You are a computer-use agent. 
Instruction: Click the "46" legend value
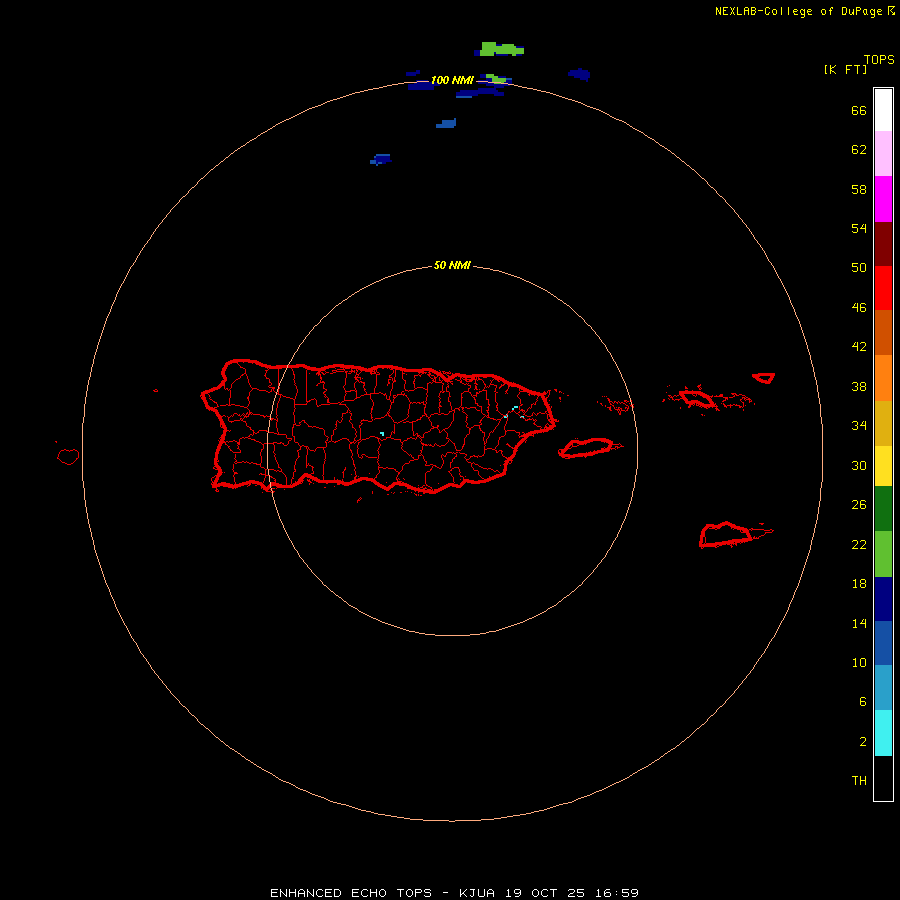pos(859,308)
